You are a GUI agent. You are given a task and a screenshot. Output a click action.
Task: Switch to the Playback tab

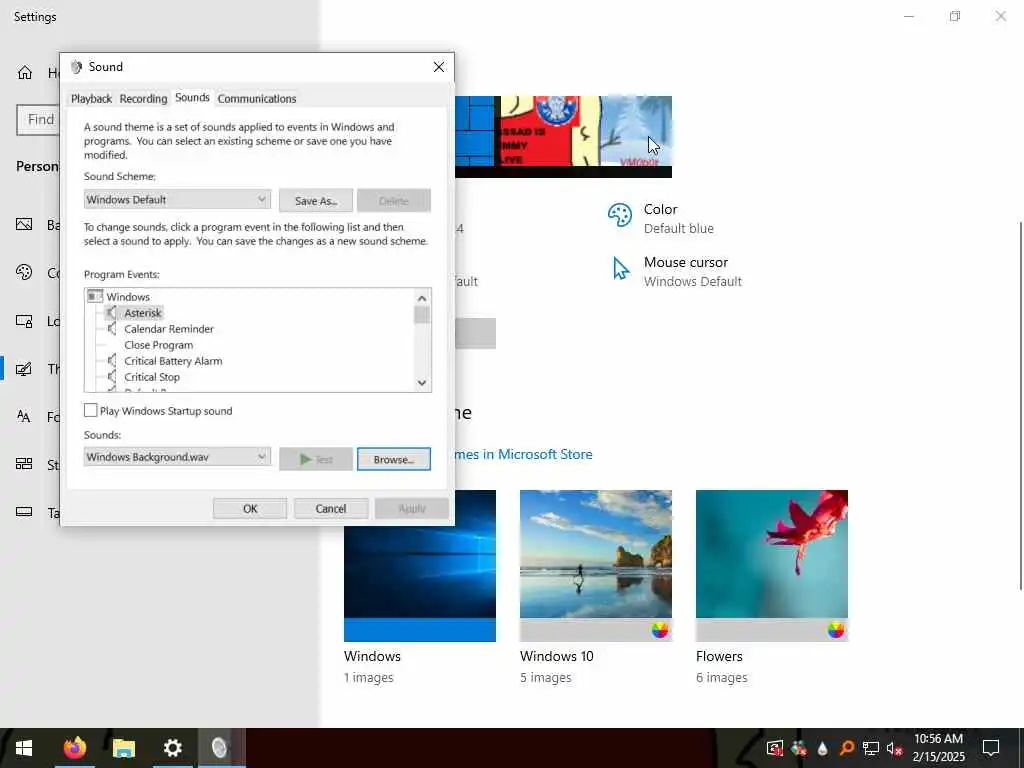click(x=91, y=99)
